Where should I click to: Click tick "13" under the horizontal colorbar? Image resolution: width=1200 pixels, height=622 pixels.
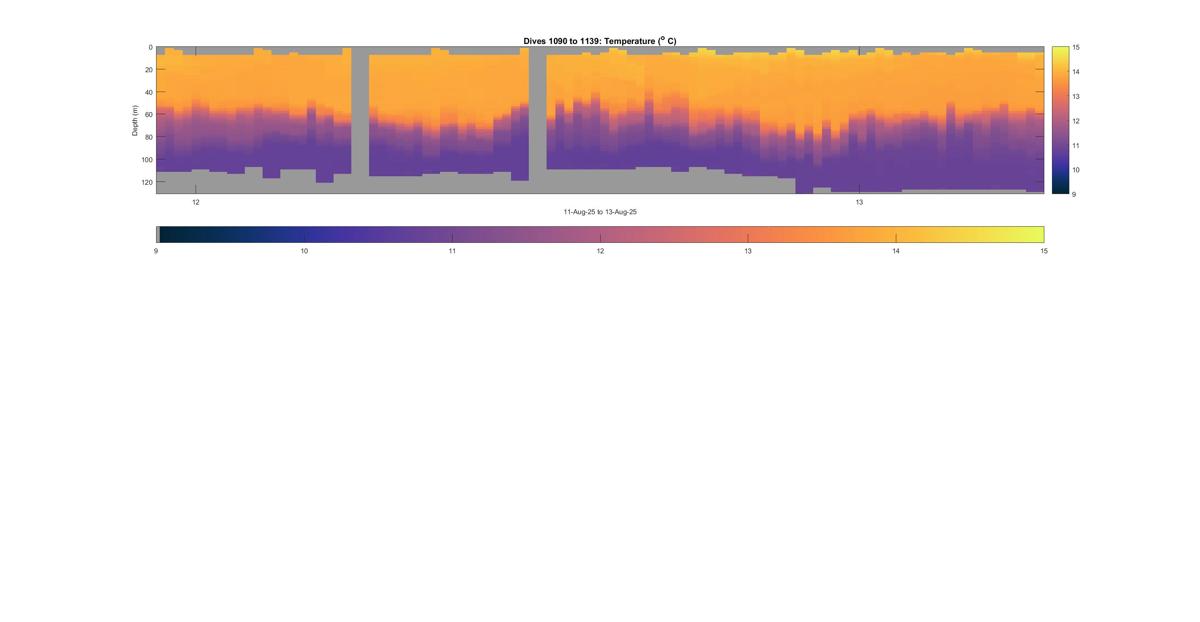click(748, 251)
